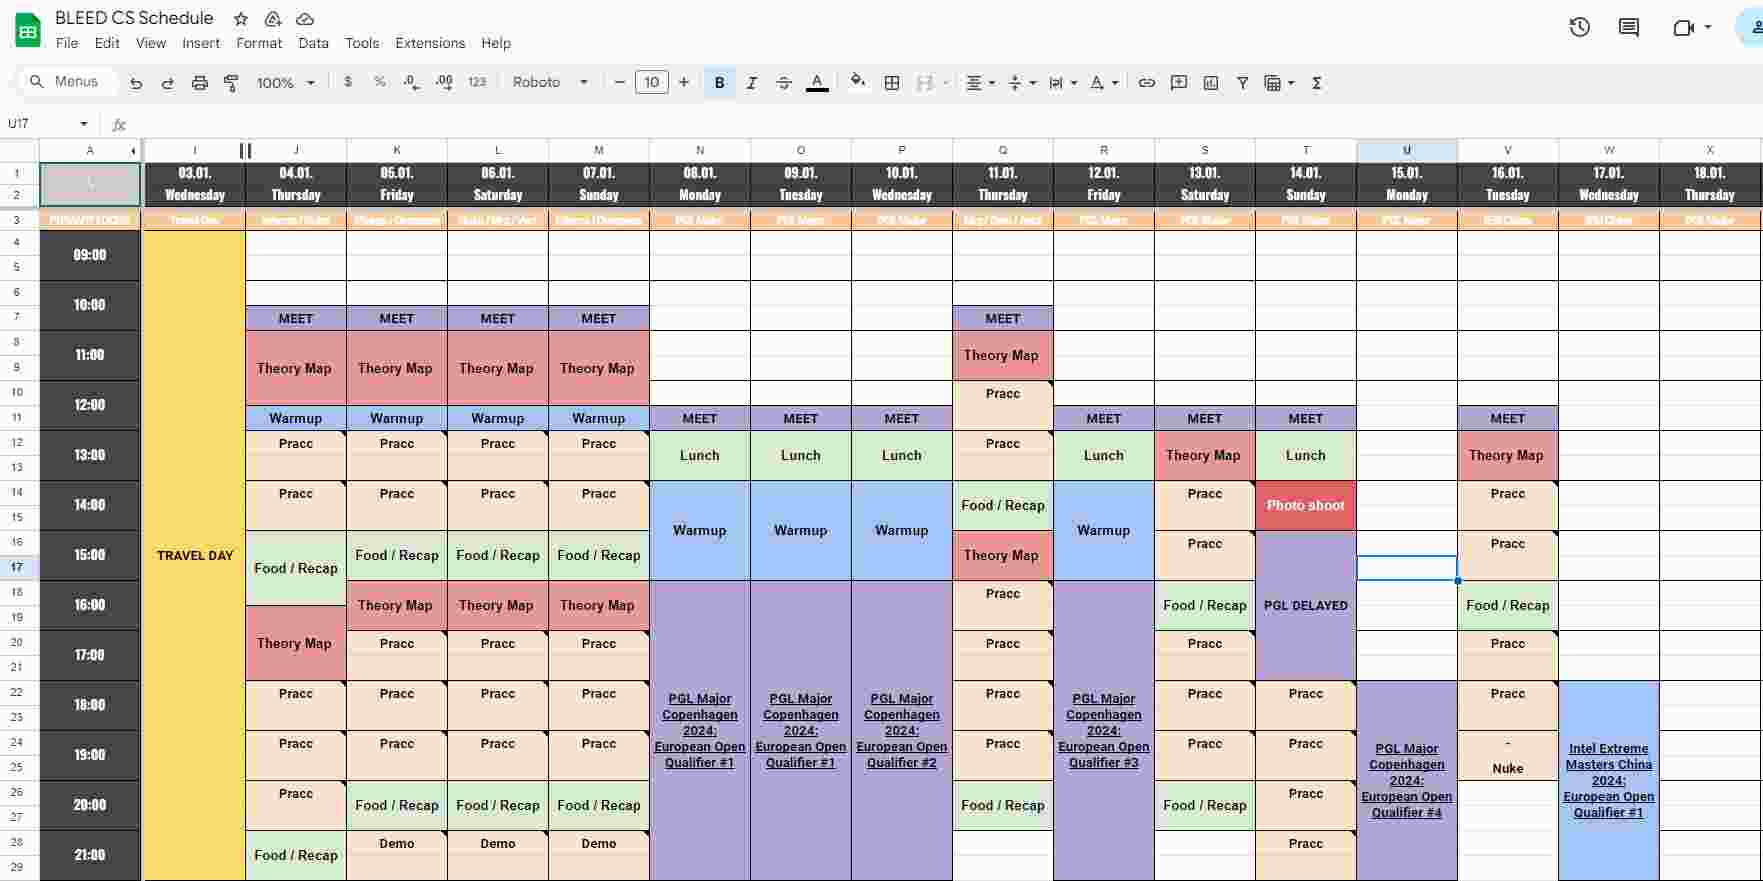Click the undo arrow icon

point(136,83)
